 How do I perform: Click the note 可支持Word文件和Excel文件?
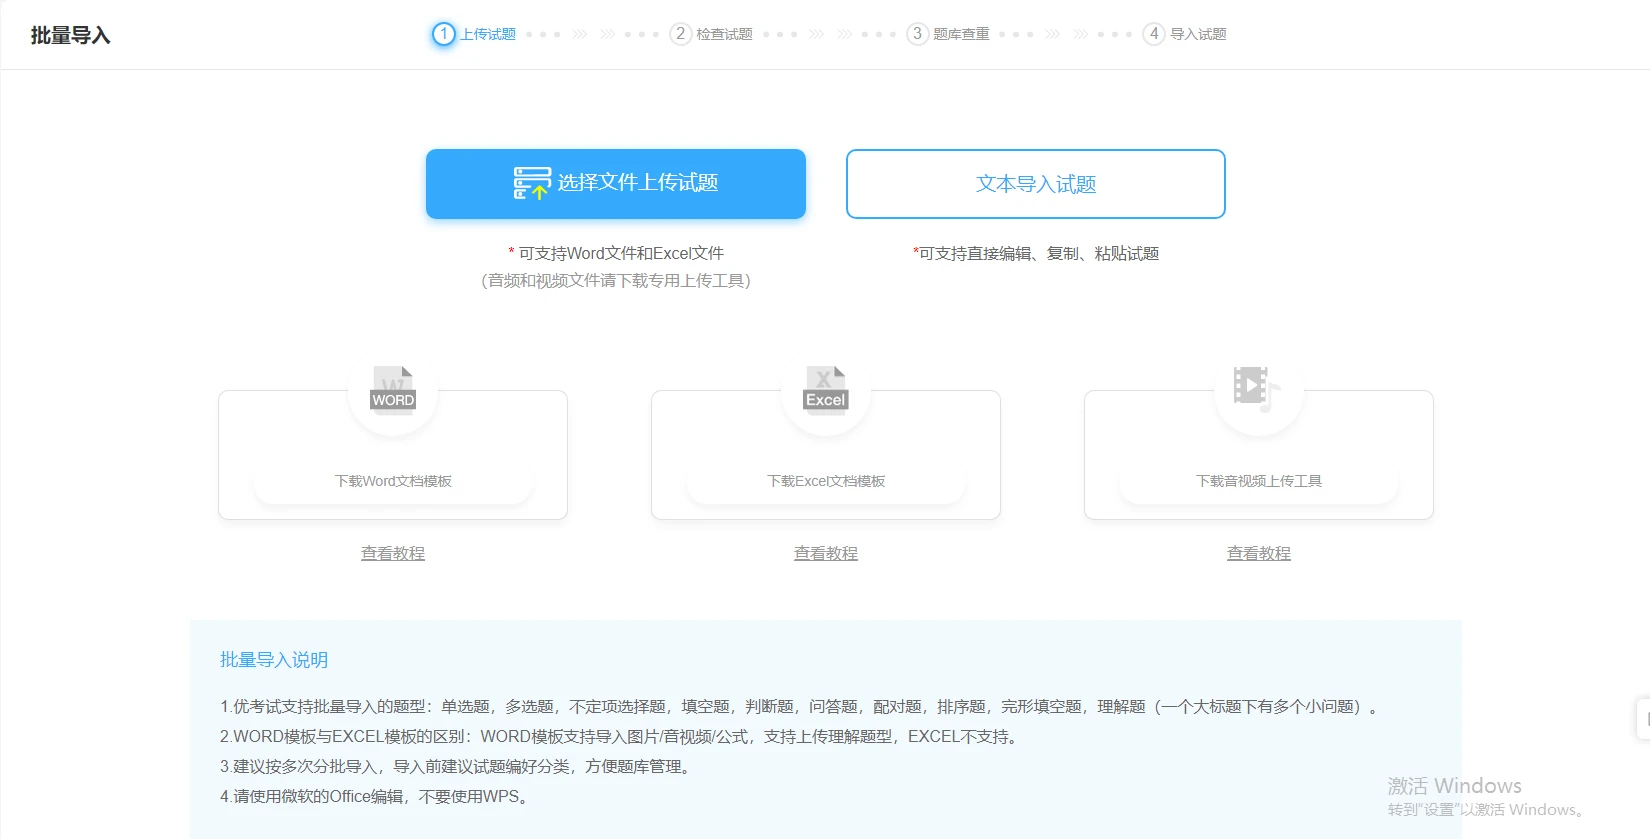(616, 253)
